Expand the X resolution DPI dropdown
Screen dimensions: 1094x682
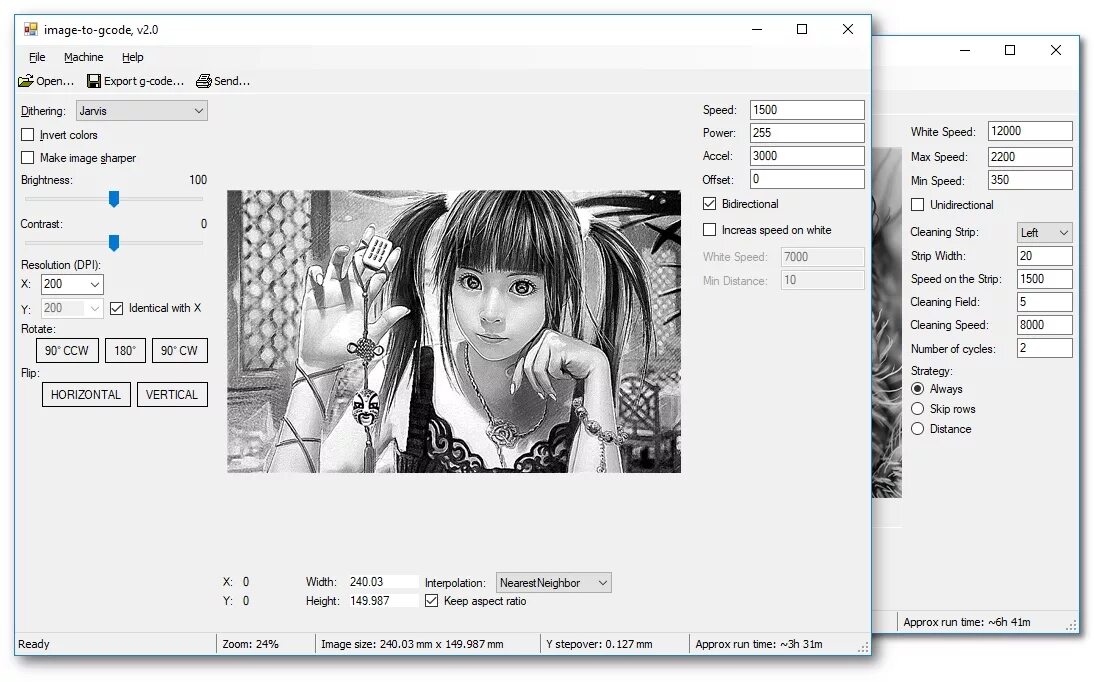tap(95, 284)
